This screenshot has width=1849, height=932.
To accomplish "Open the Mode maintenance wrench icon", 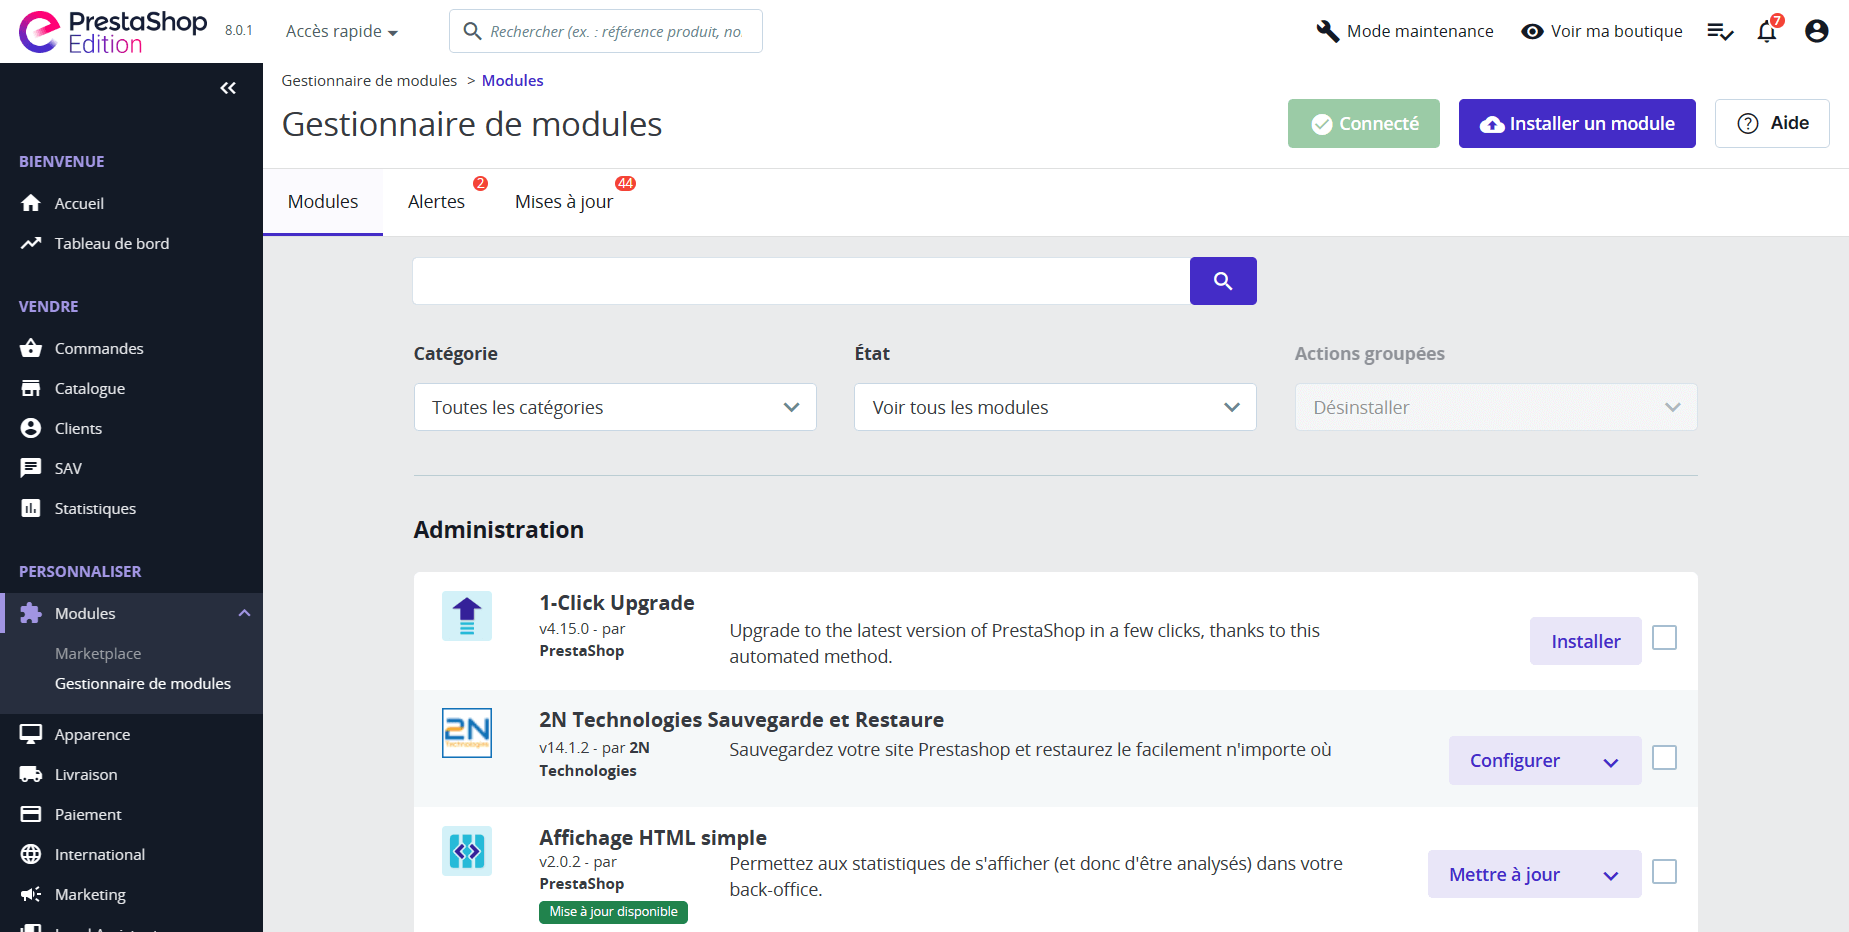I will (1327, 32).
